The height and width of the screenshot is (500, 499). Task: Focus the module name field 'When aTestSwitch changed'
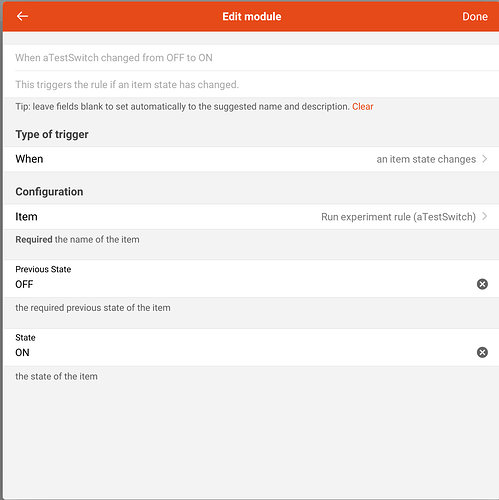pyautogui.click(x=257, y=58)
